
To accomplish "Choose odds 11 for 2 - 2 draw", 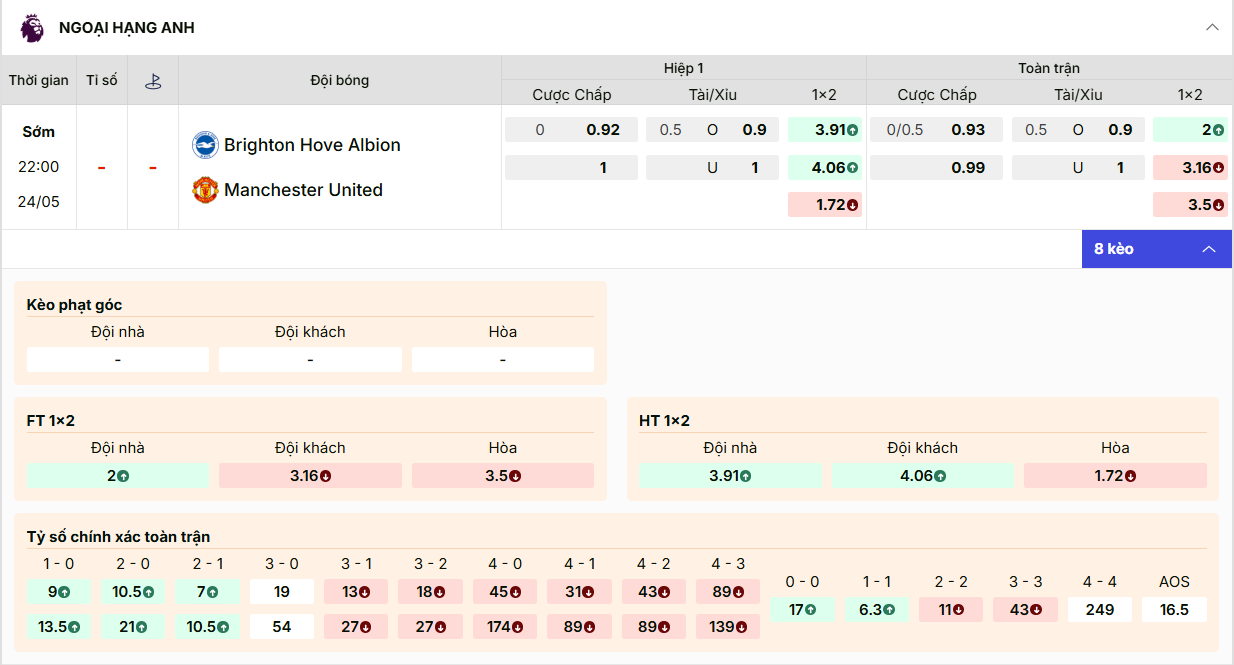I will (x=951, y=609).
